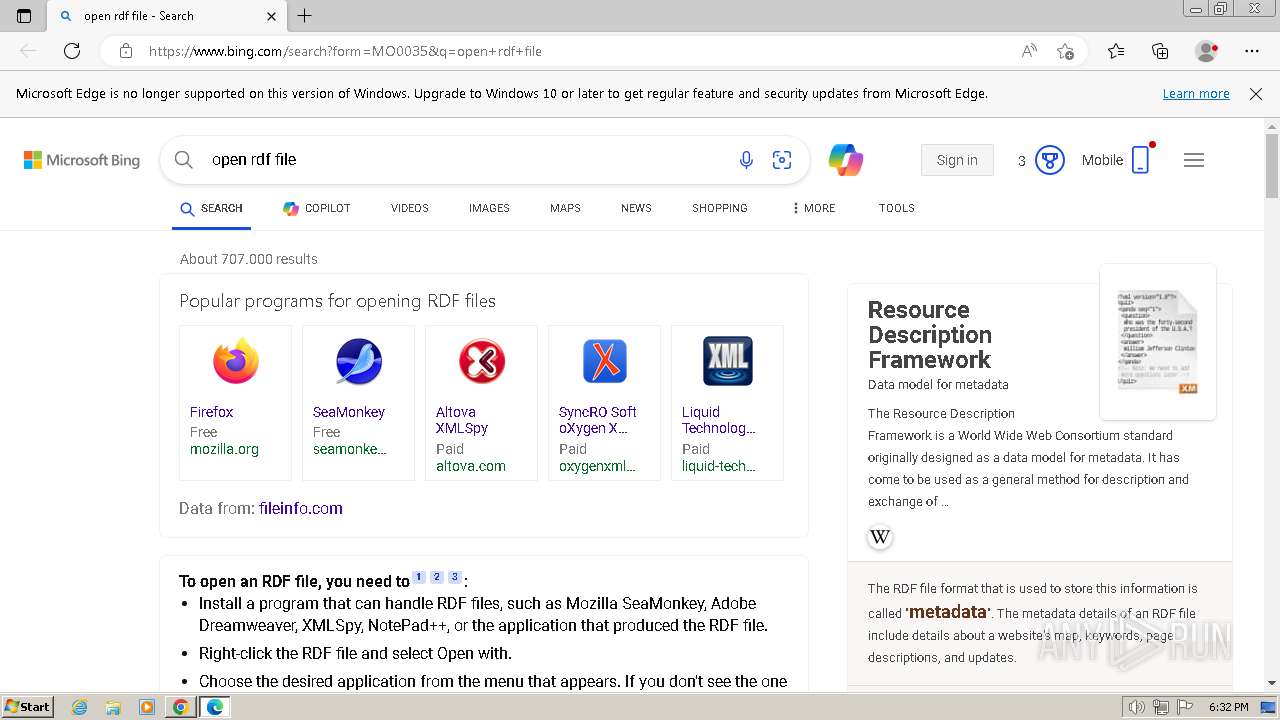Click the address bar URL
The image size is (1280, 720).
345,51
